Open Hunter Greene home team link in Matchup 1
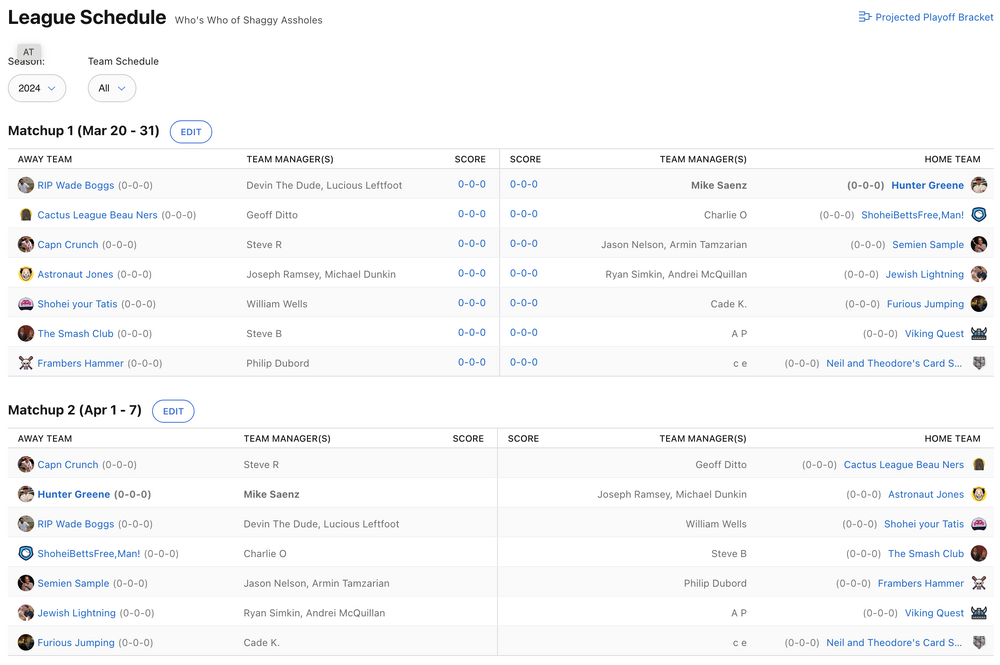 point(927,185)
